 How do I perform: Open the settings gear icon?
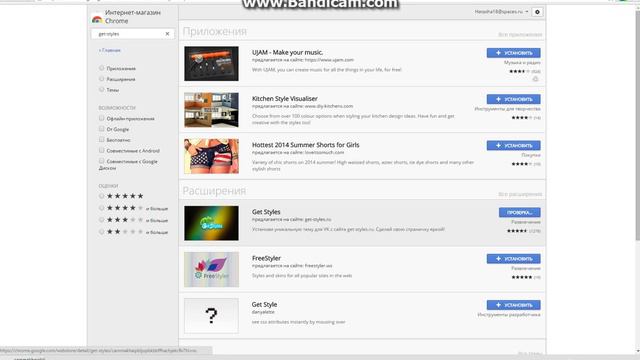click(537, 12)
